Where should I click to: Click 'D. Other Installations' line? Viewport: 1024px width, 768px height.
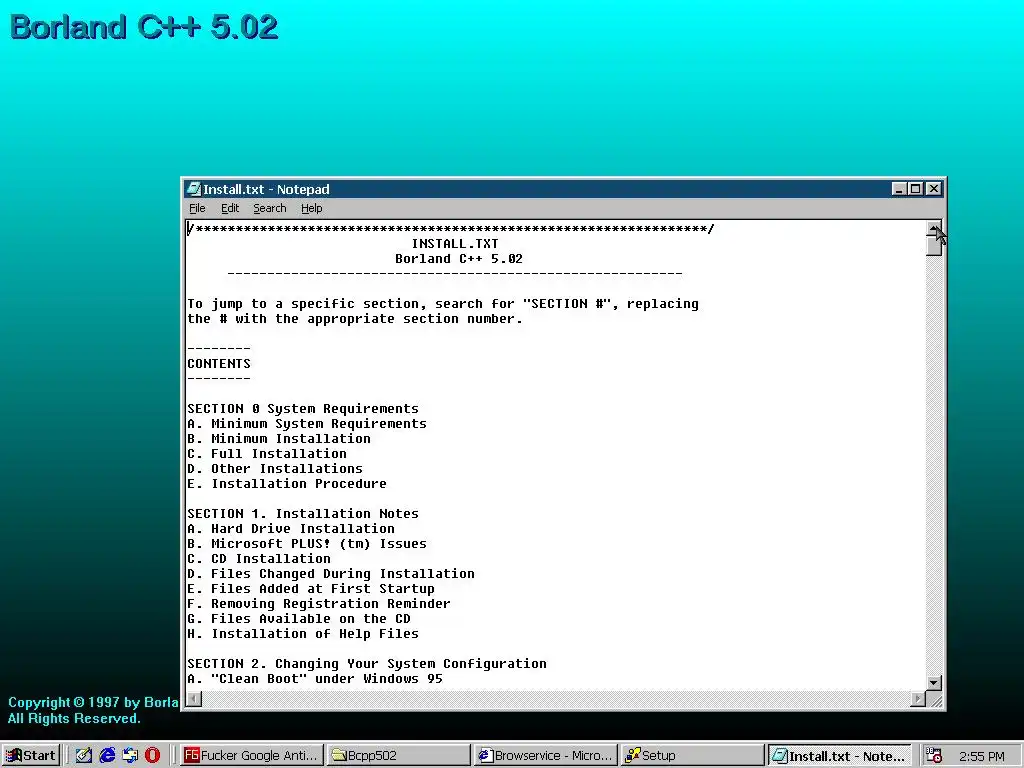(275, 469)
